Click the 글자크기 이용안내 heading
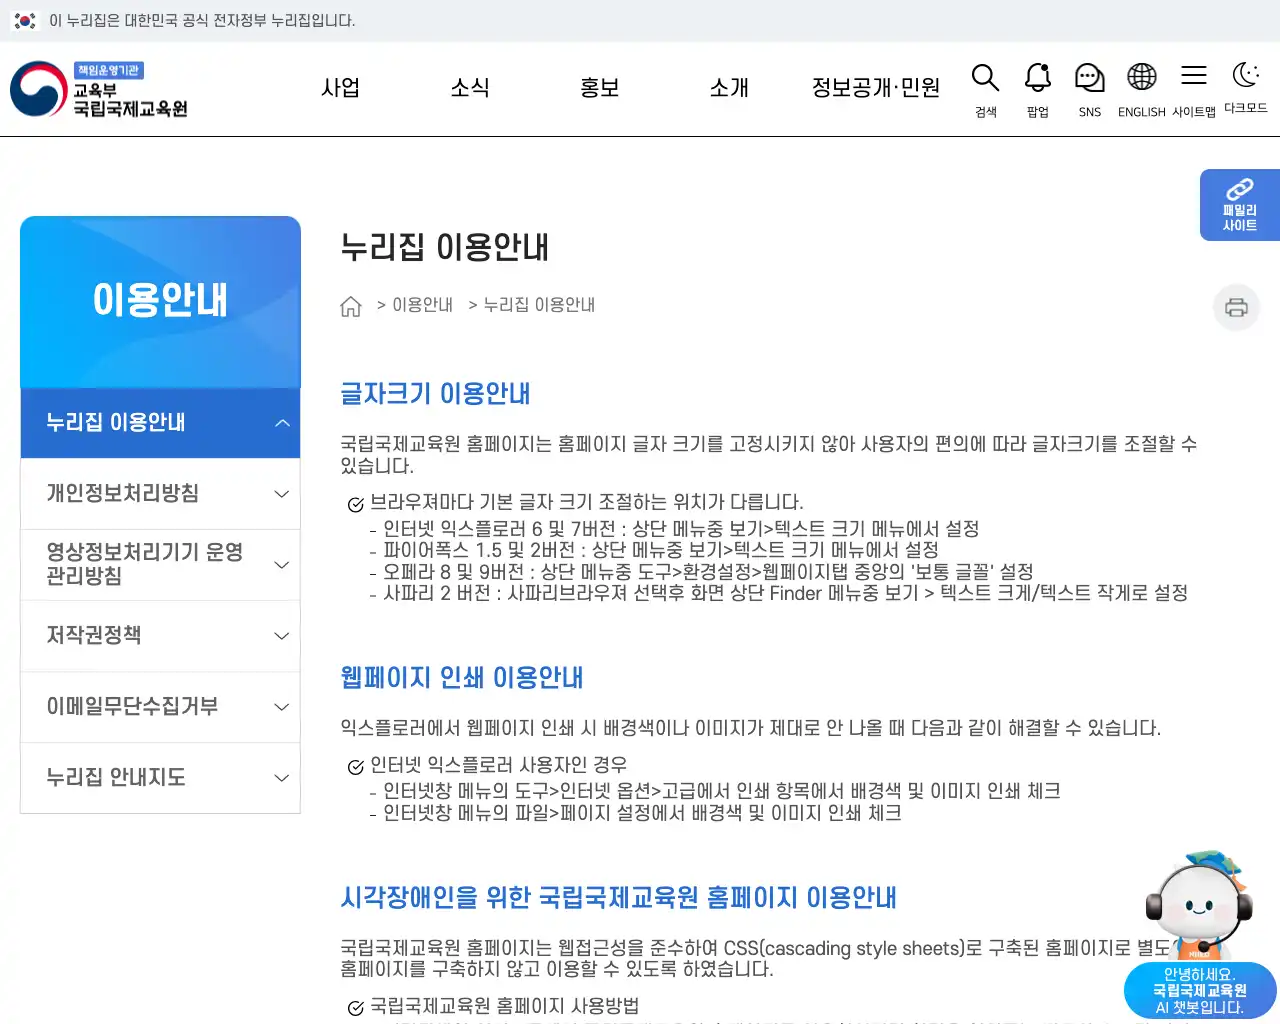The width and height of the screenshot is (1280, 1024). pyautogui.click(x=435, y=394)
